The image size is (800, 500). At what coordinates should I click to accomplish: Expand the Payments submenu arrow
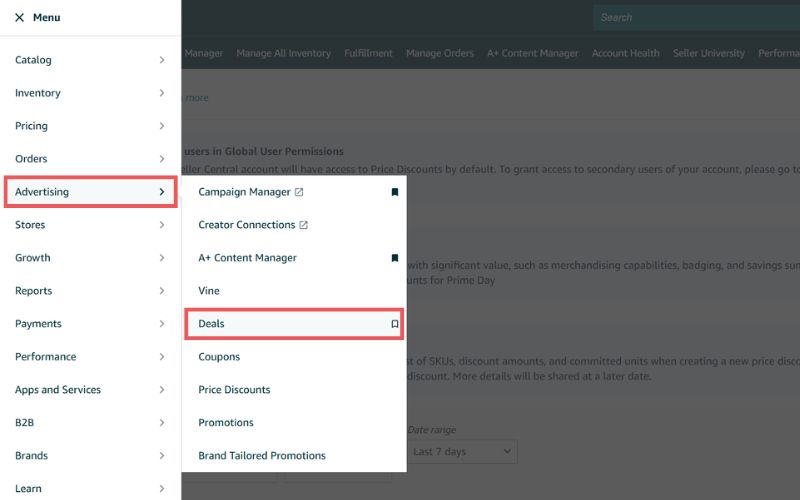162,324
